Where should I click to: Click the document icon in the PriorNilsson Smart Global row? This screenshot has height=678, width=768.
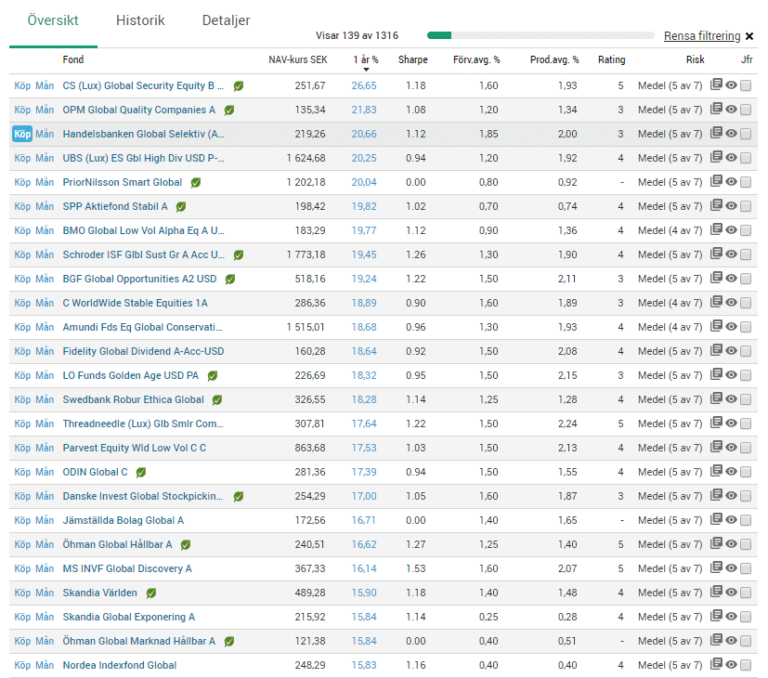[716, 182]
